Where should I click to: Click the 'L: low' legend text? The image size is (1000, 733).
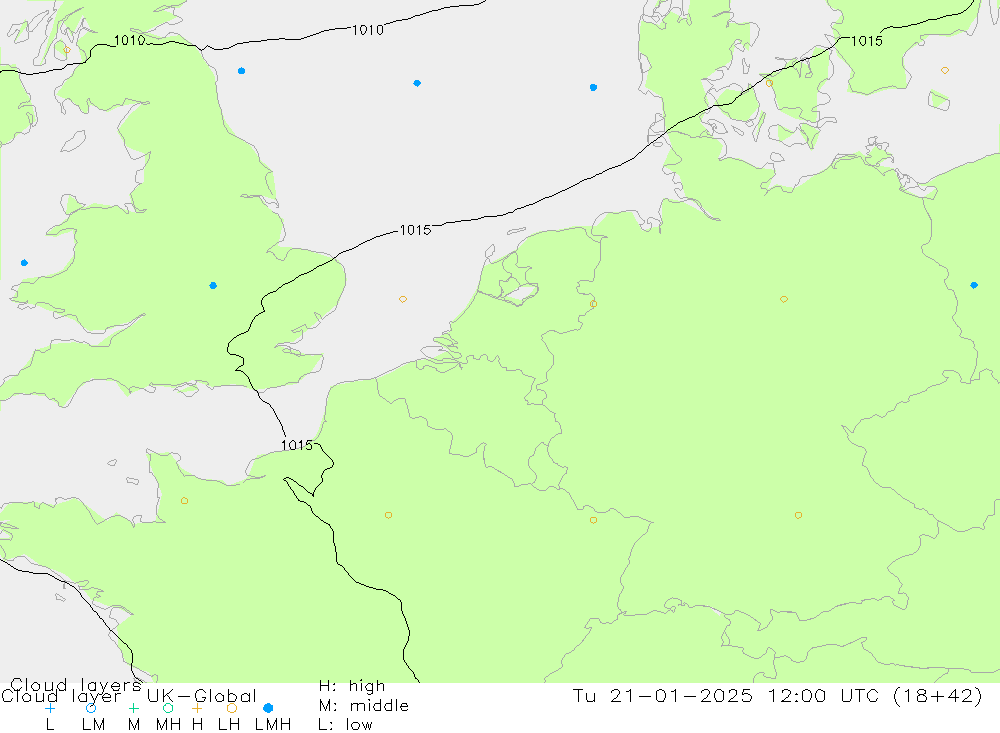point(345,725)
